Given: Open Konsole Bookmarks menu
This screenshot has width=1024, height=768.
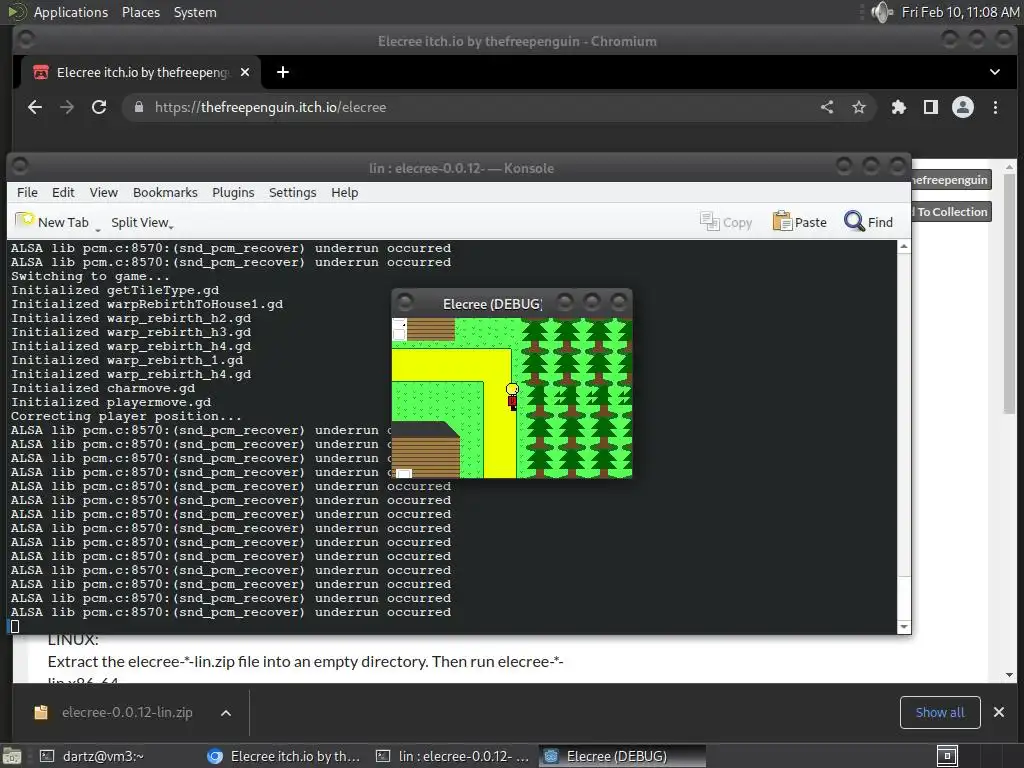Looking at the screenshot, I should 165,193.
